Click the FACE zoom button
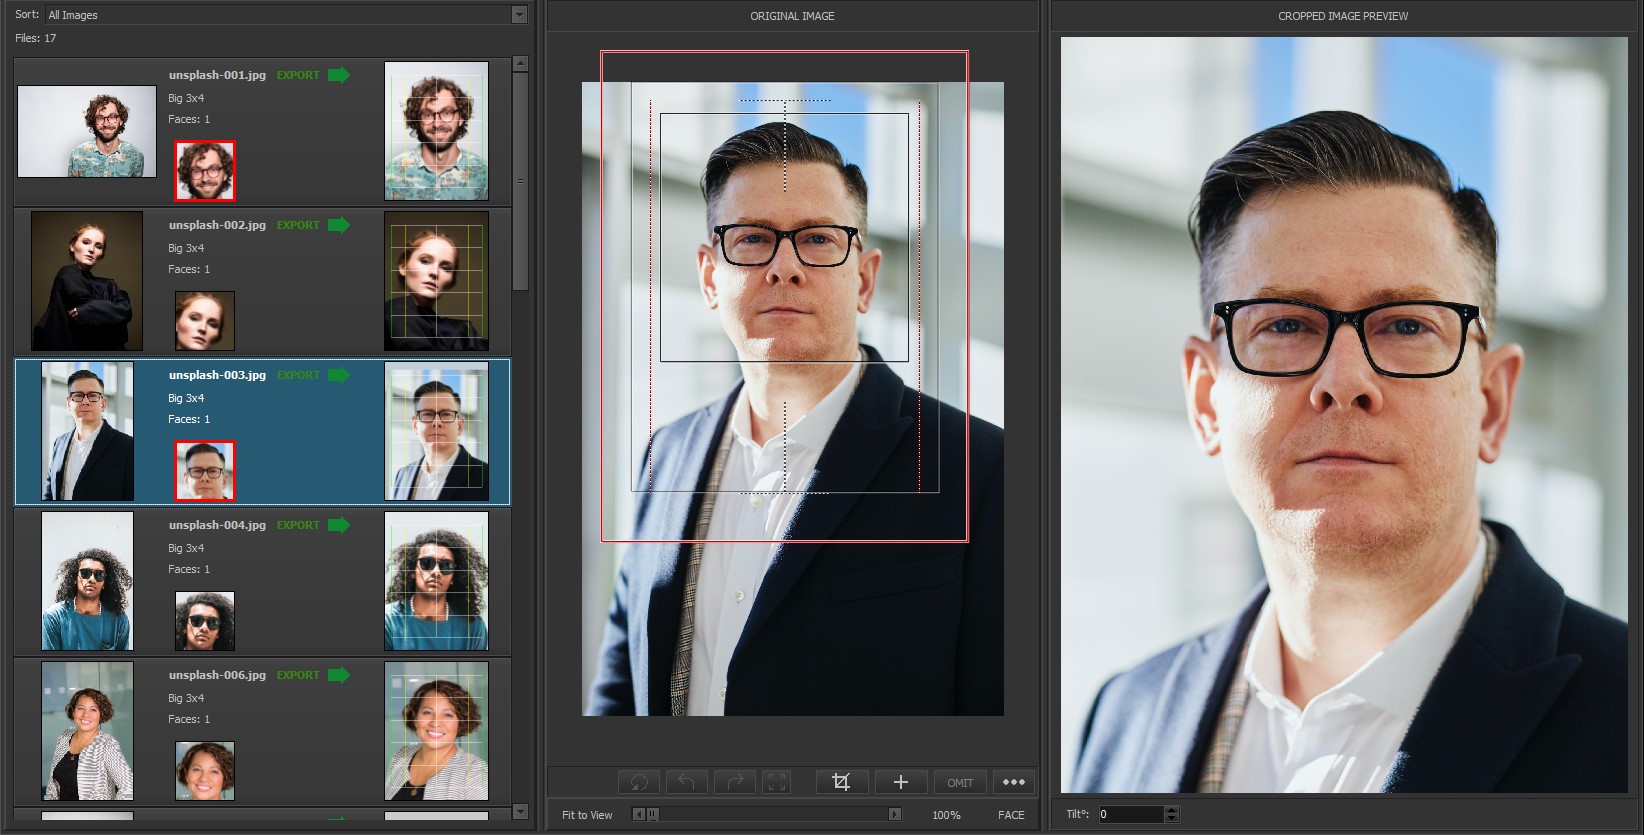Viewport: 1644px width, 835px height. 1011,815
